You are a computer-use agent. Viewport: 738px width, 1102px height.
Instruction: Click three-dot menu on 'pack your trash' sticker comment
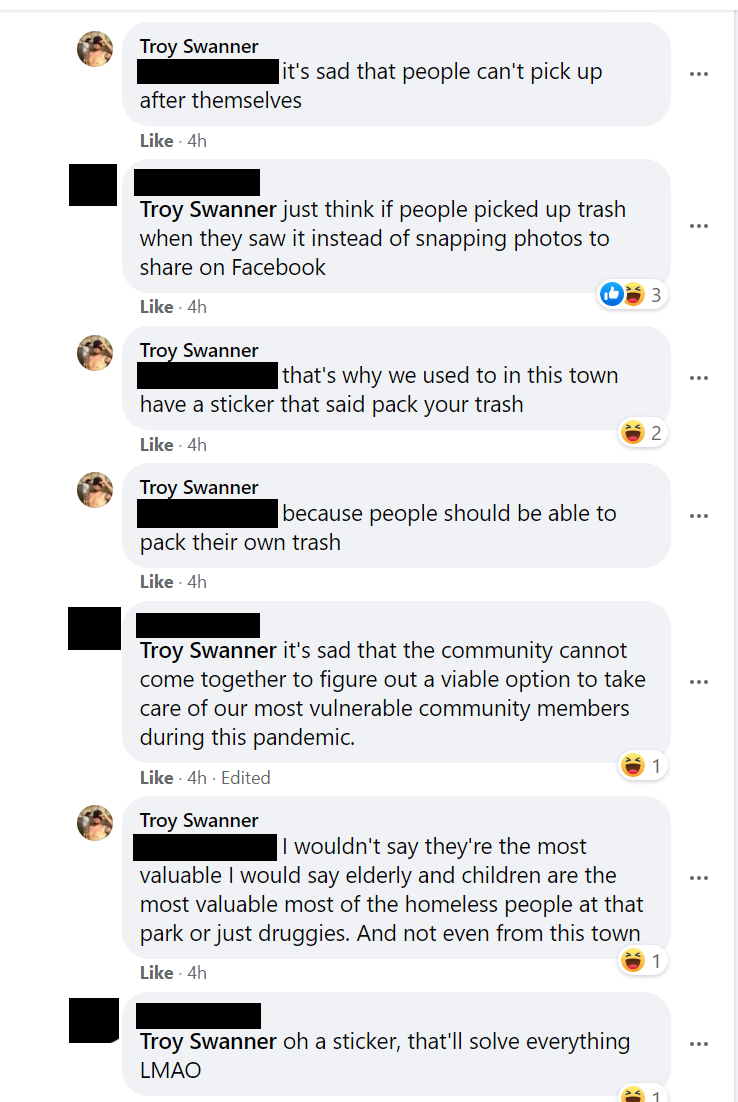pos(699,378)
